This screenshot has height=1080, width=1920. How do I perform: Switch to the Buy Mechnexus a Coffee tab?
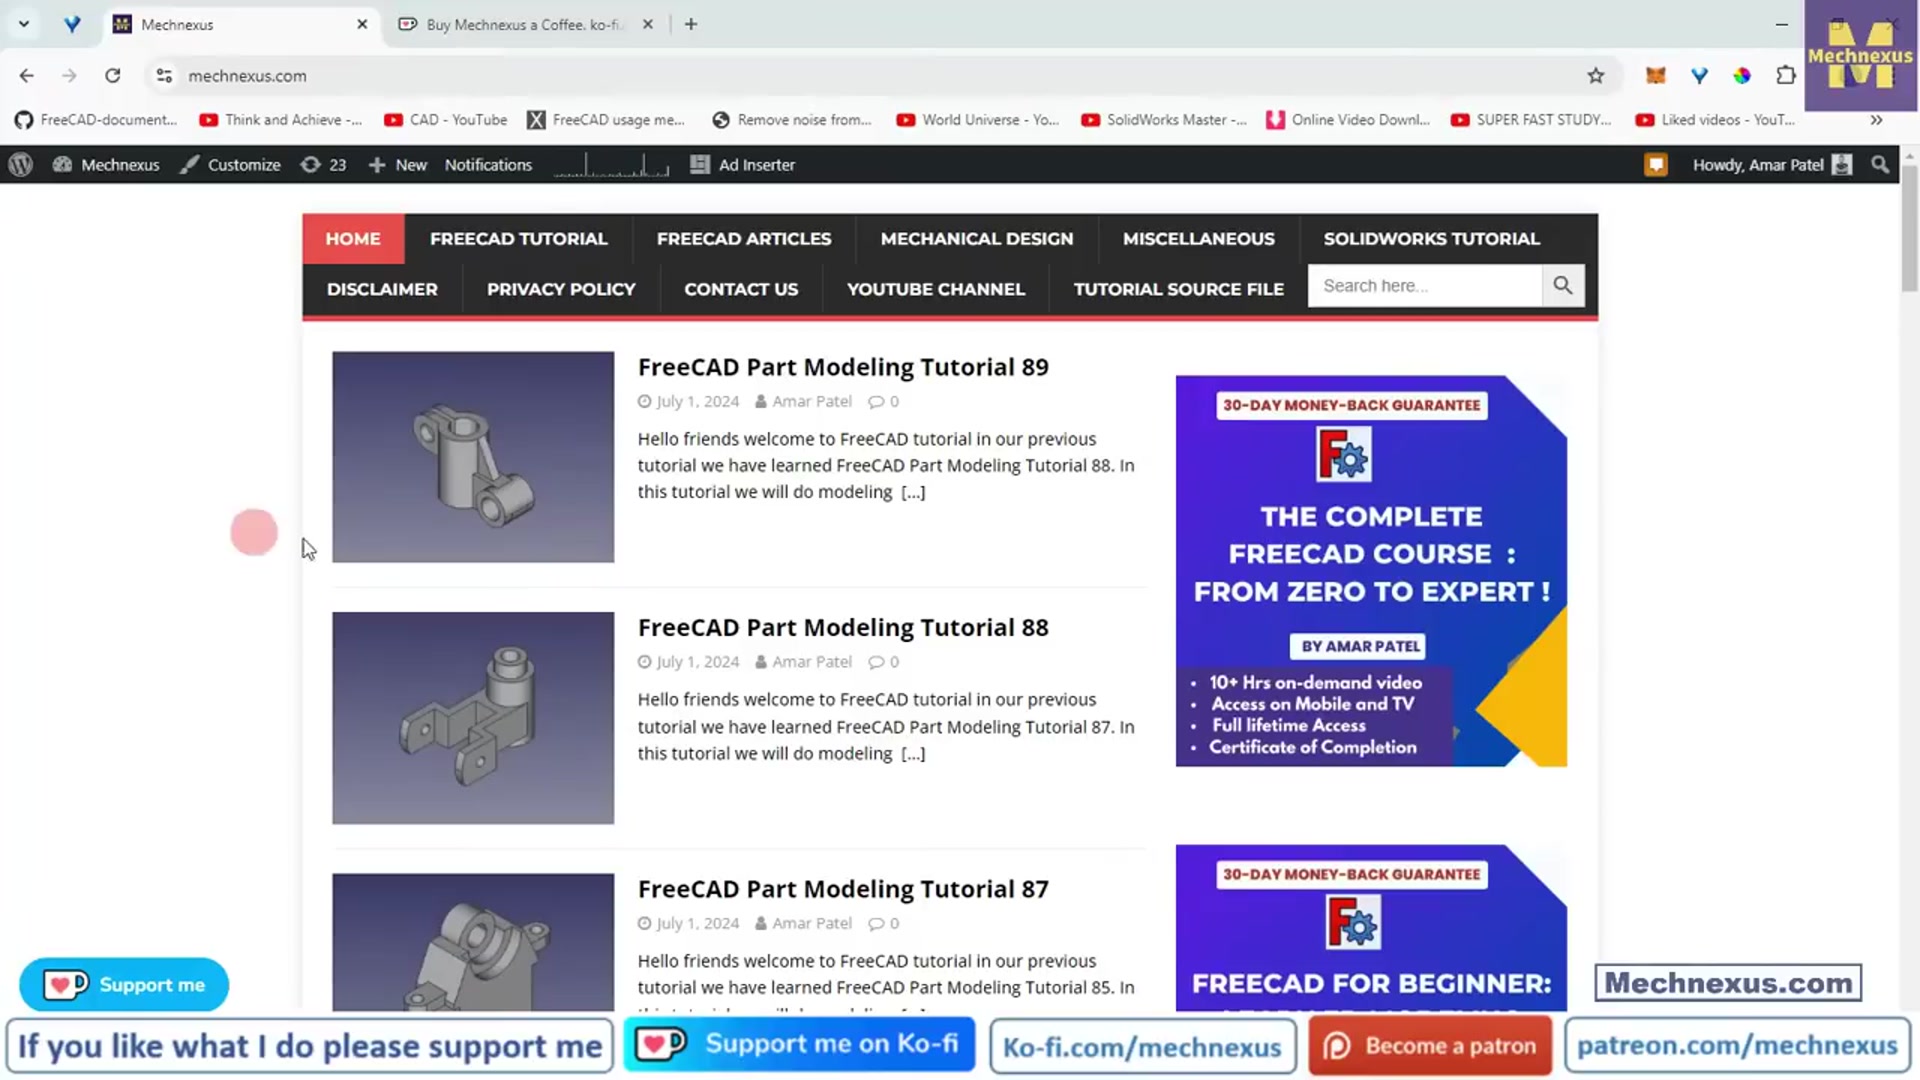(524, 24)
